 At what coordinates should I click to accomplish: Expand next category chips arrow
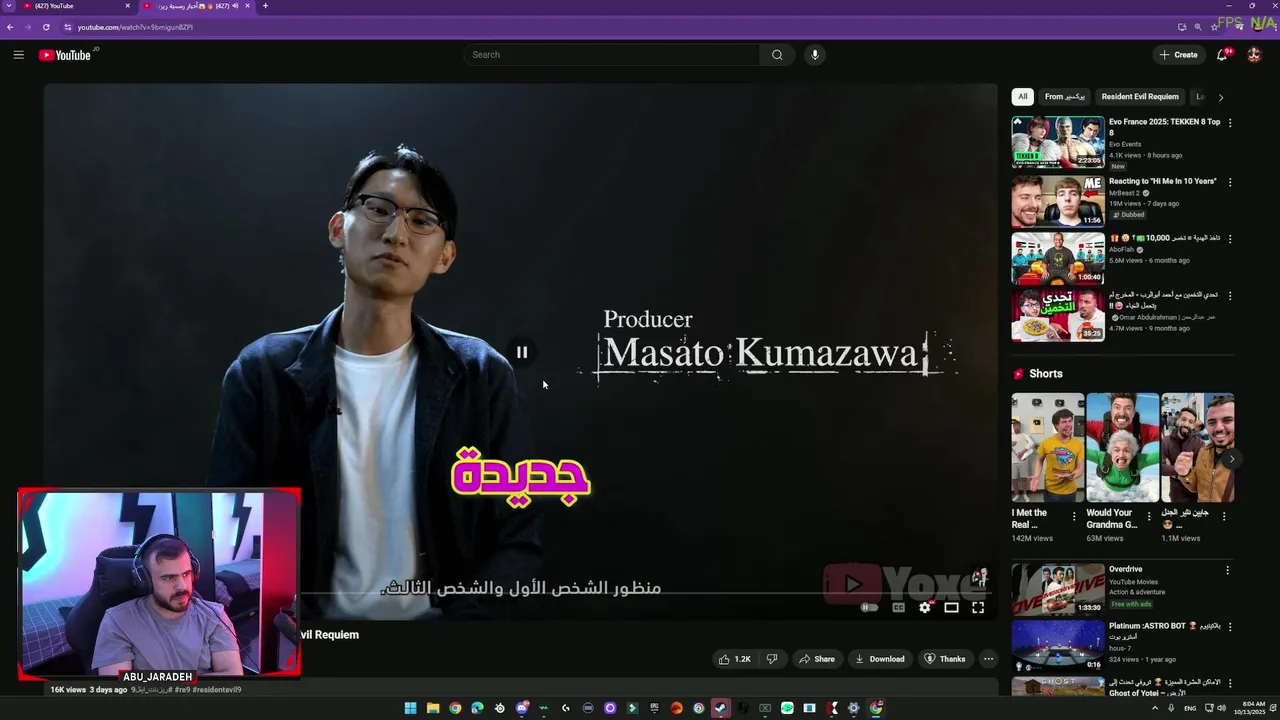pos(1220,97)
